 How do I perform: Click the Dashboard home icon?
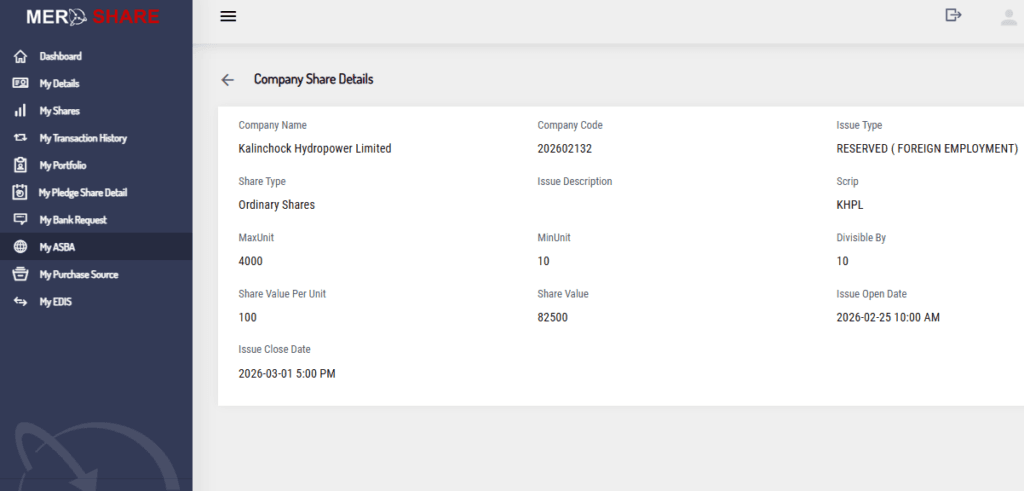pyautogui.click(x=20, y=56)
